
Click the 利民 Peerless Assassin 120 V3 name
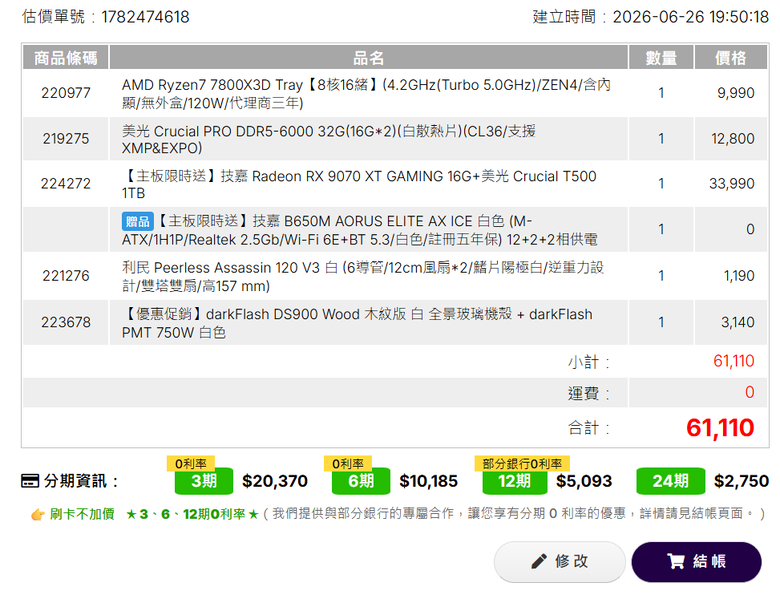(x=363, y=276)
